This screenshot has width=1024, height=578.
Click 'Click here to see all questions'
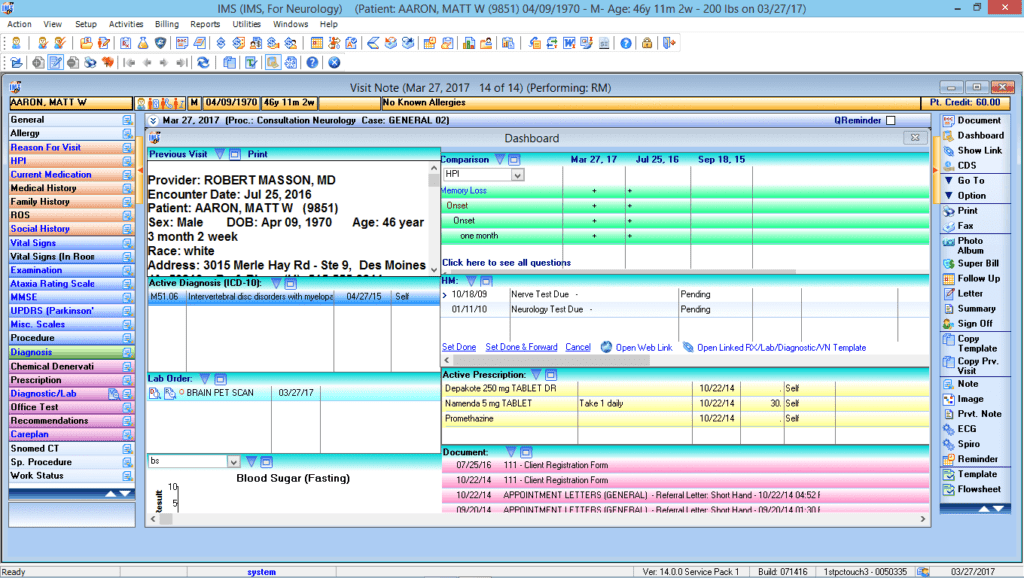[x=506, y=263]
